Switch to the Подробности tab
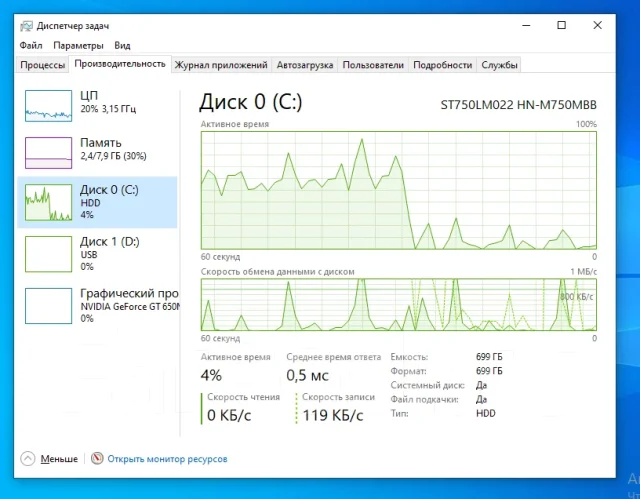This screenshot has height=499, width=640. (442, 65)
